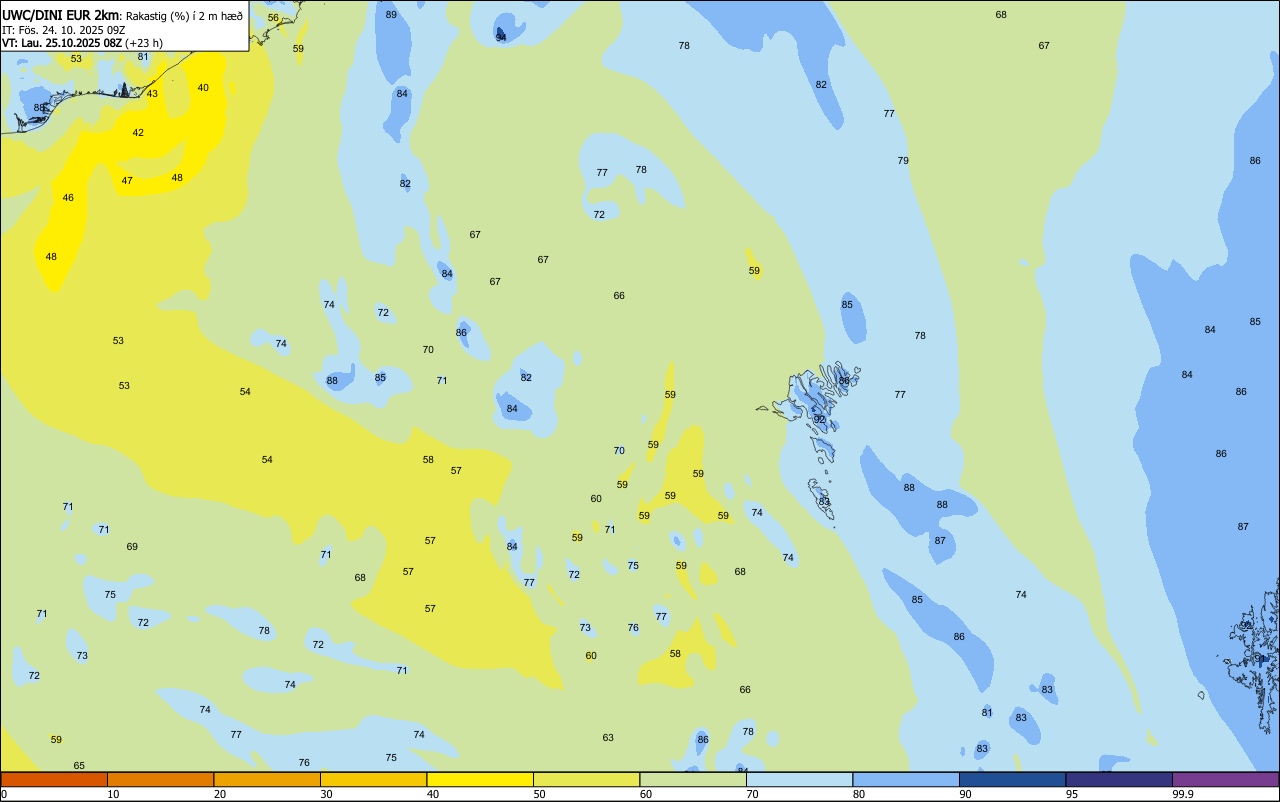Click the 10–20% orange legend swatch
This screenshot has height=802, width=1280.
coord(161,779)
